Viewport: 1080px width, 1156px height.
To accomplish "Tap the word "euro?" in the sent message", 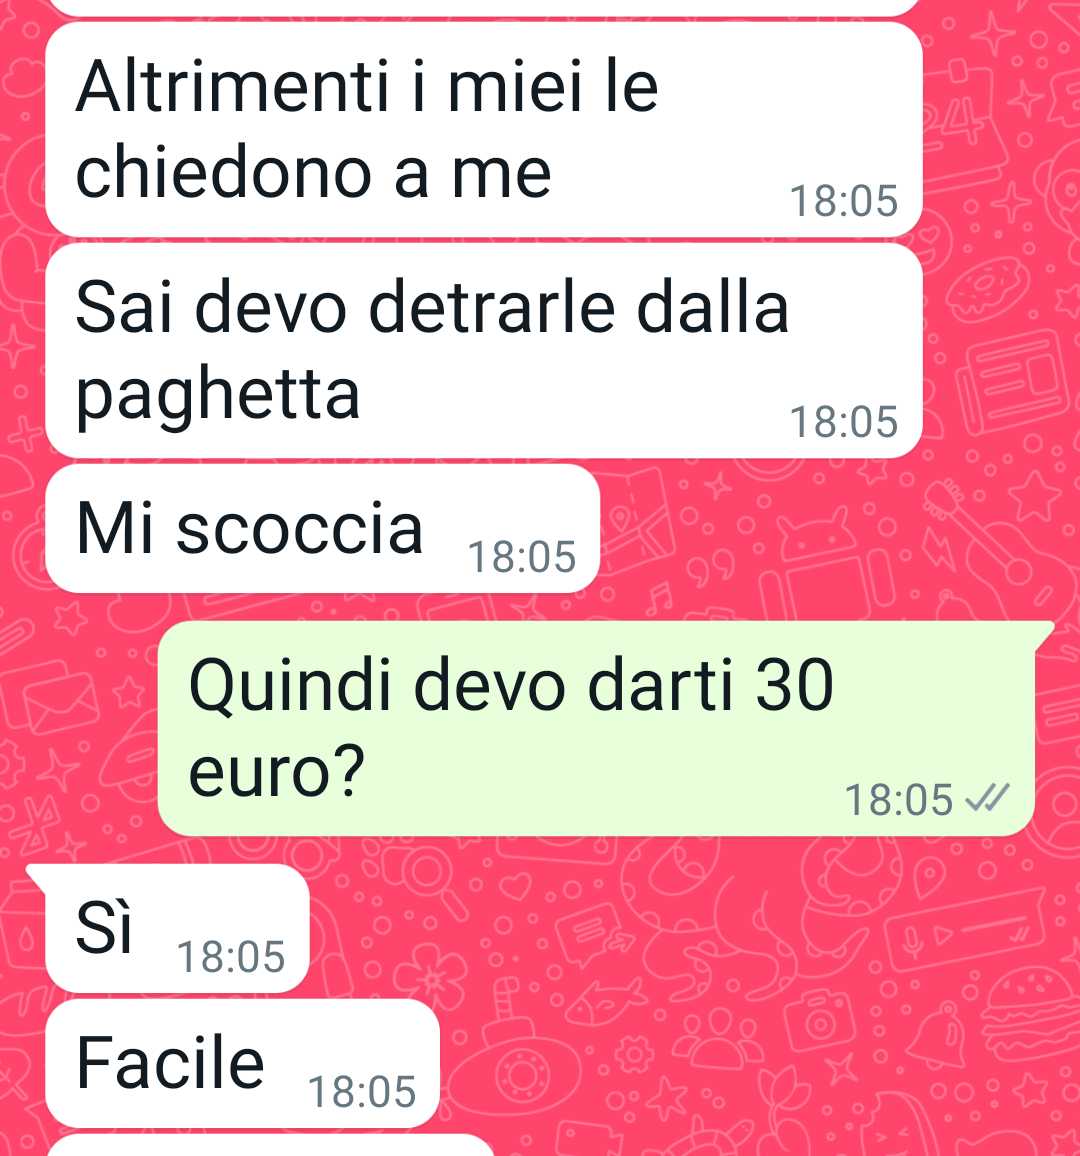I will pos(277,771).
